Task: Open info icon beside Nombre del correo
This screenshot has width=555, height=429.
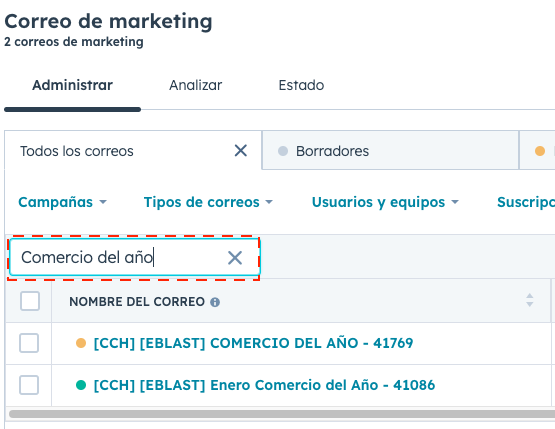Action: click(215, 302)
